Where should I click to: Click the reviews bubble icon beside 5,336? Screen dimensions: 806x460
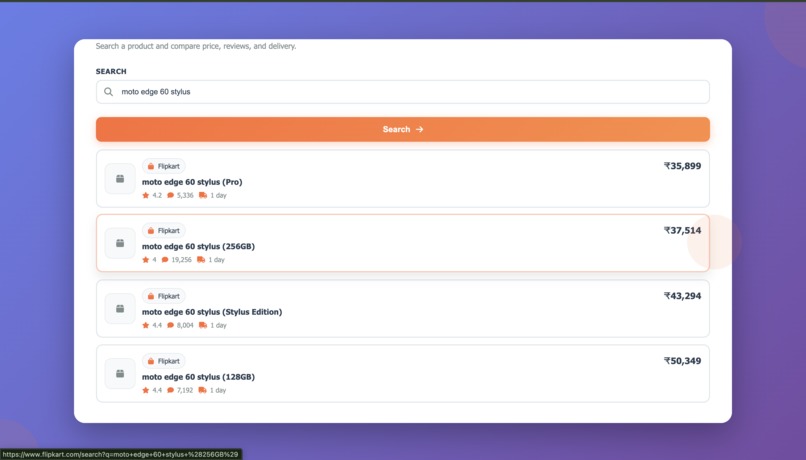(171, 195)
